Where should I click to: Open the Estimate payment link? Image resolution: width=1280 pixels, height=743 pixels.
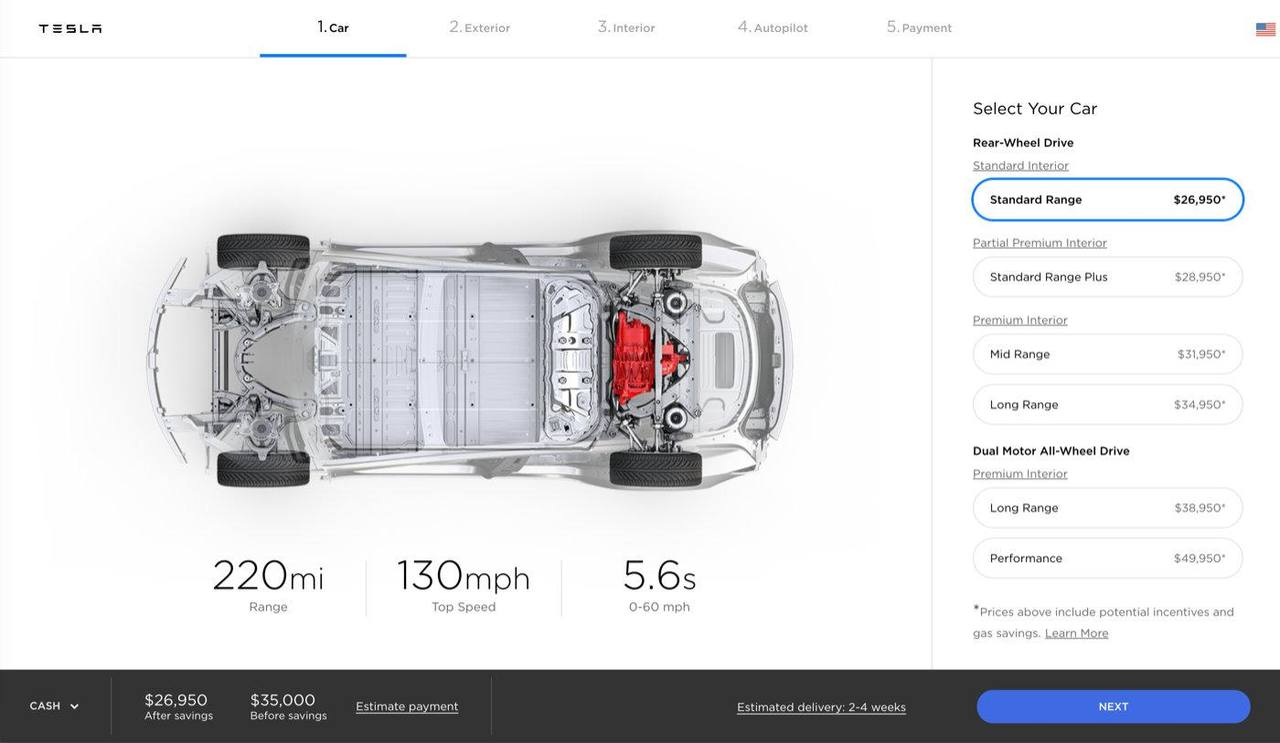(407, 707)
